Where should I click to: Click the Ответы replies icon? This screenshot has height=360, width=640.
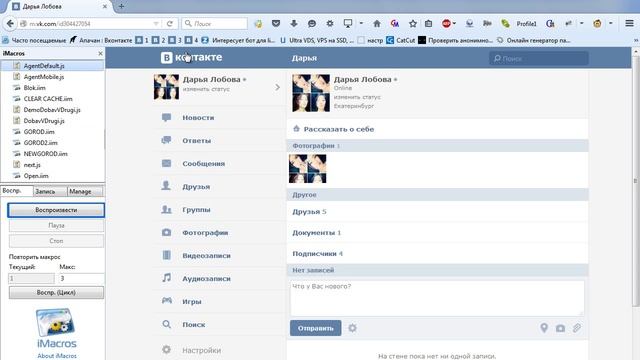point(167,140)
